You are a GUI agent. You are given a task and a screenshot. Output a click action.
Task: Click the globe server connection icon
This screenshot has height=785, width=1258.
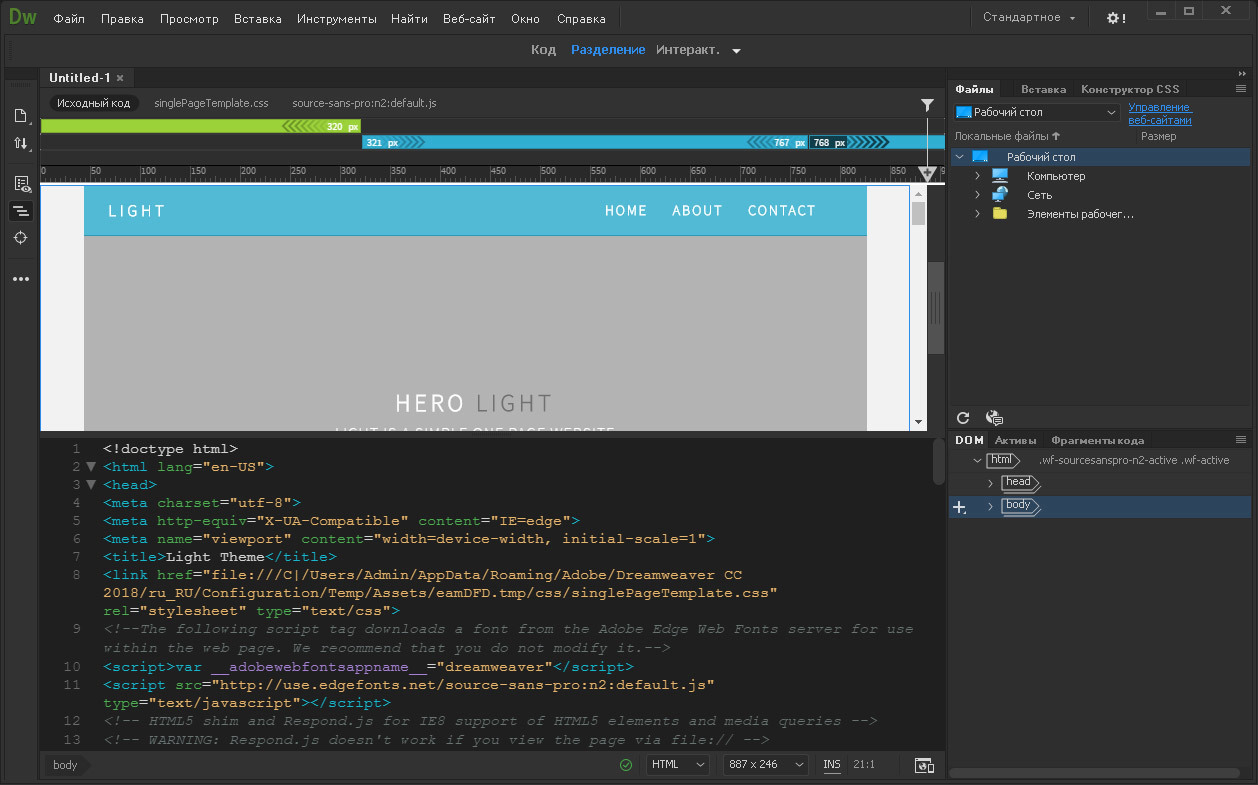coord(994,418)
